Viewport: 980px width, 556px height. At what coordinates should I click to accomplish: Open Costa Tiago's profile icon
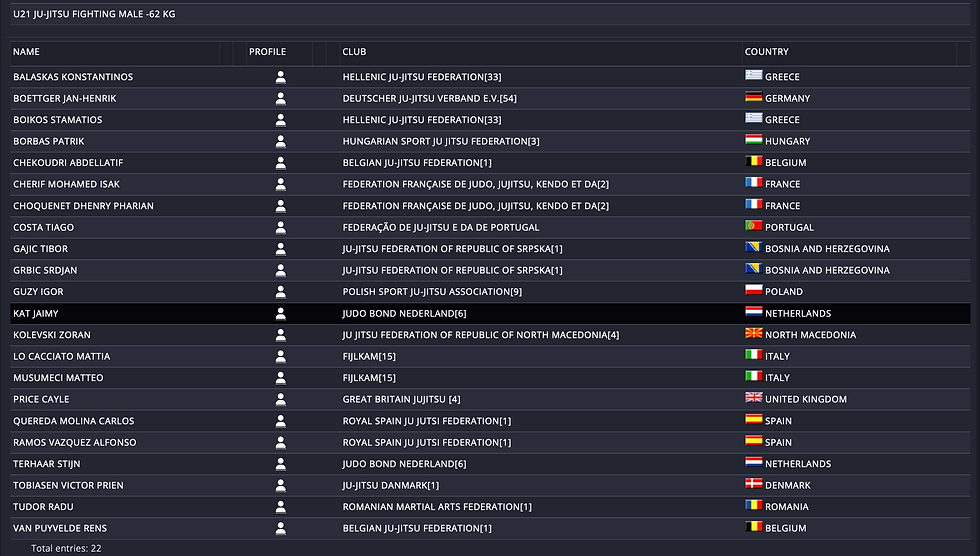[x=281, y=227]
